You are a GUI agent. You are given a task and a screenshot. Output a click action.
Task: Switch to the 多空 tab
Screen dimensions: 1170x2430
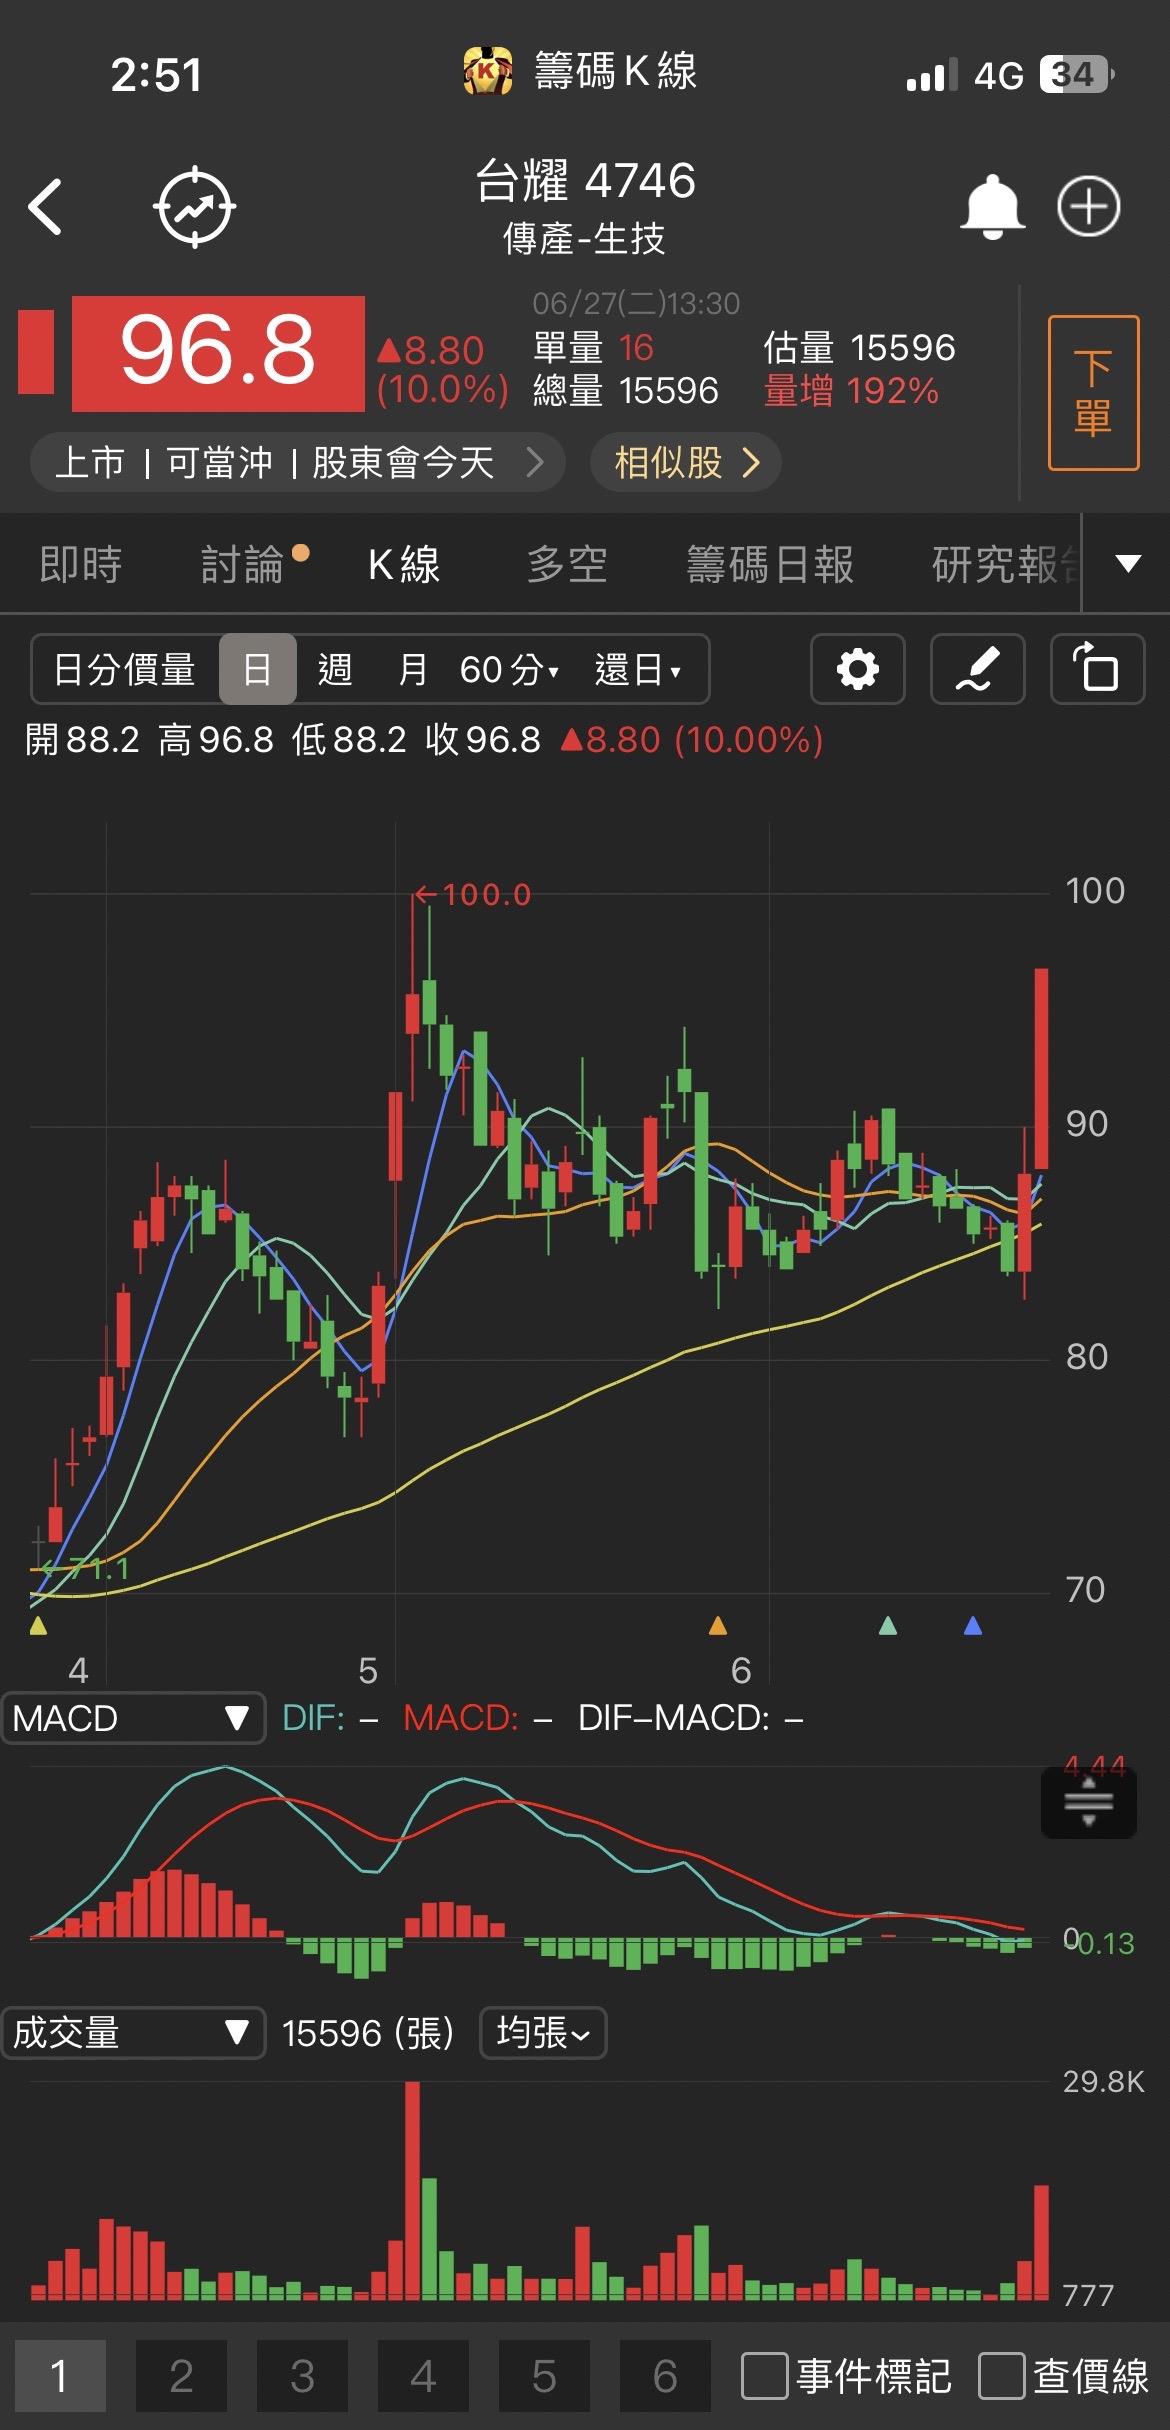(x=567, y=564)
